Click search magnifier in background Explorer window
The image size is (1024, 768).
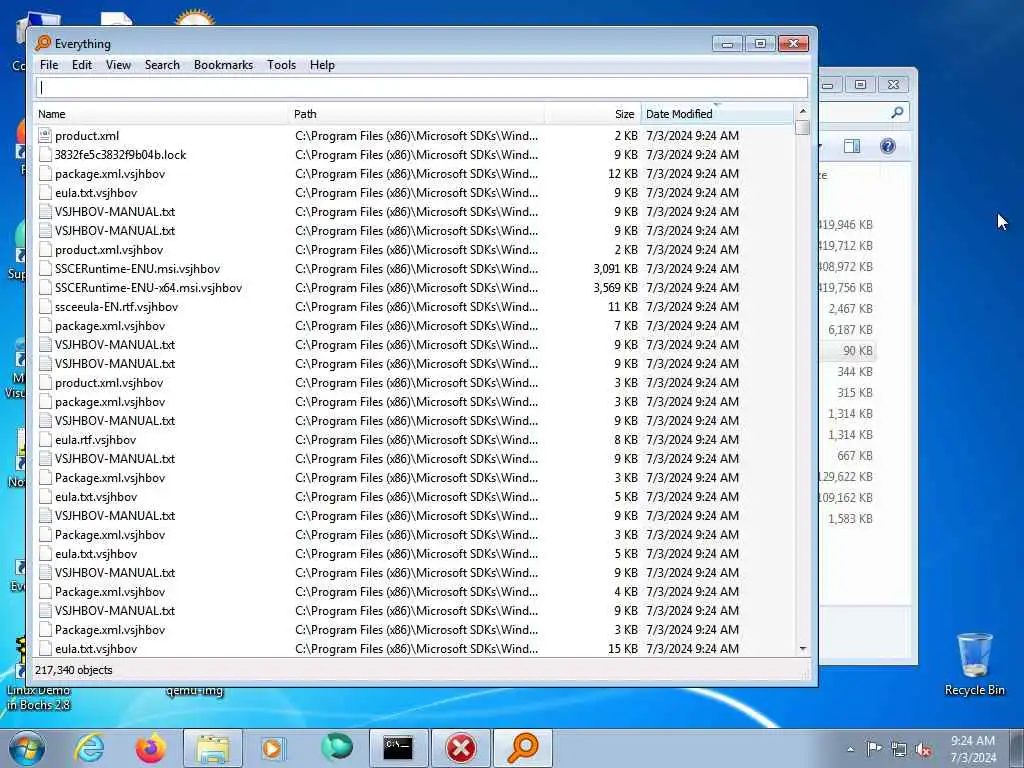897,112
